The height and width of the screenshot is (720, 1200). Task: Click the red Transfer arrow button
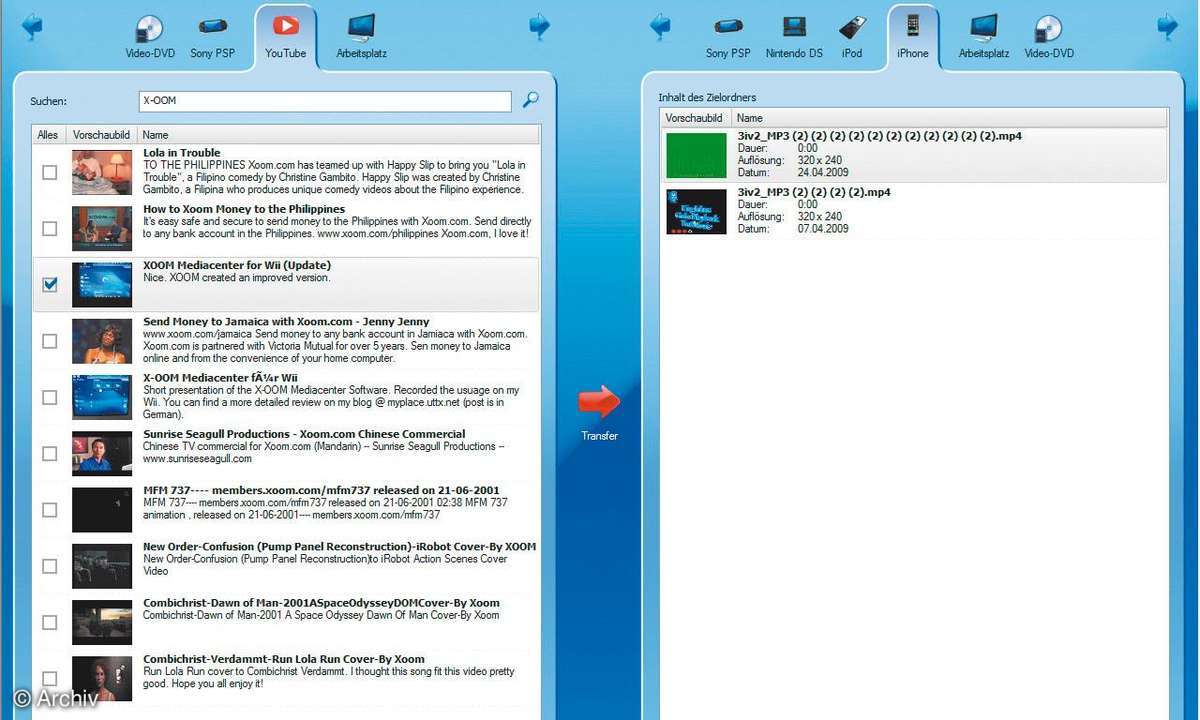pos(599,402)
